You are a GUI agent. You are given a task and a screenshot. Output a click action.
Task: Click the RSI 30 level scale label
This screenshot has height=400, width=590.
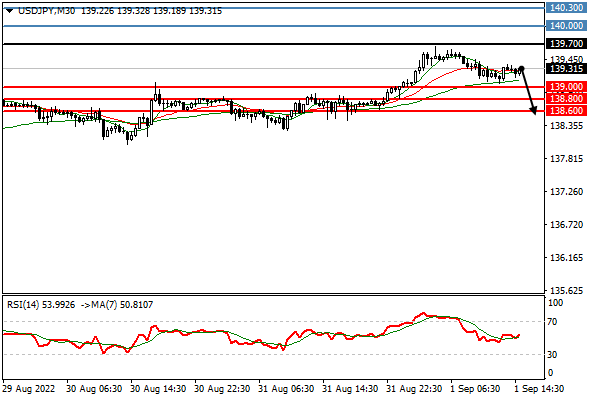553,354
